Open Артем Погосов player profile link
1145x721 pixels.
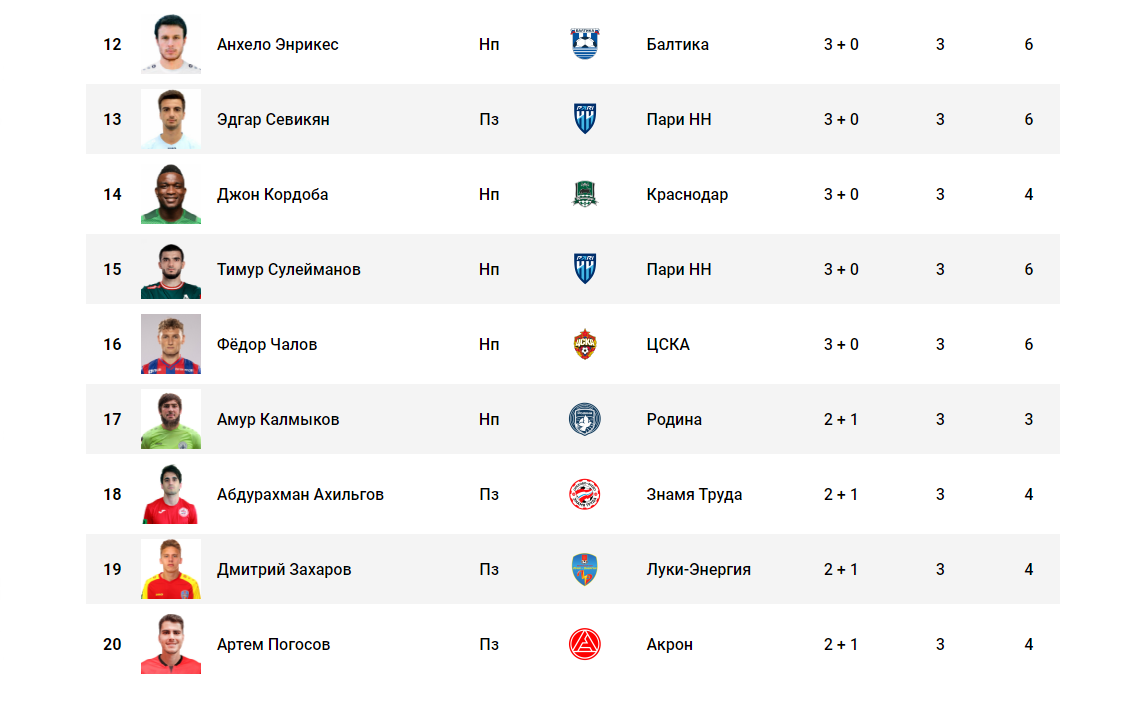[273, 644]
